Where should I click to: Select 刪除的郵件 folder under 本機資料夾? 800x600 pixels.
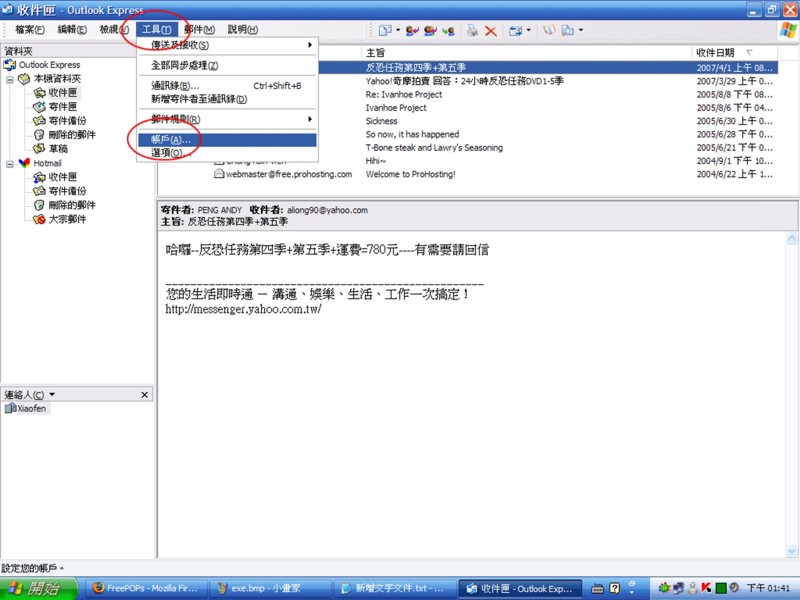72,134
